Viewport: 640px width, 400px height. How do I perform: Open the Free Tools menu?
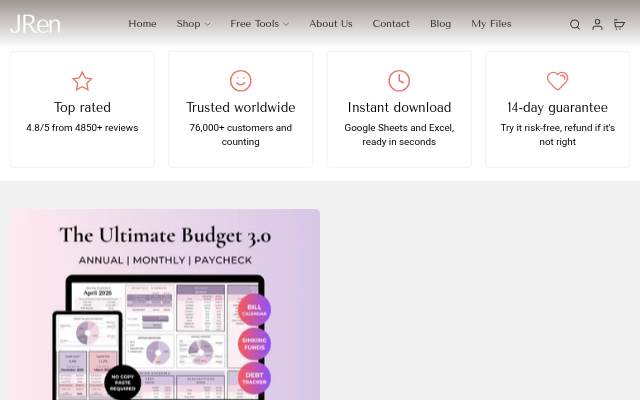(x=254, y=24)
